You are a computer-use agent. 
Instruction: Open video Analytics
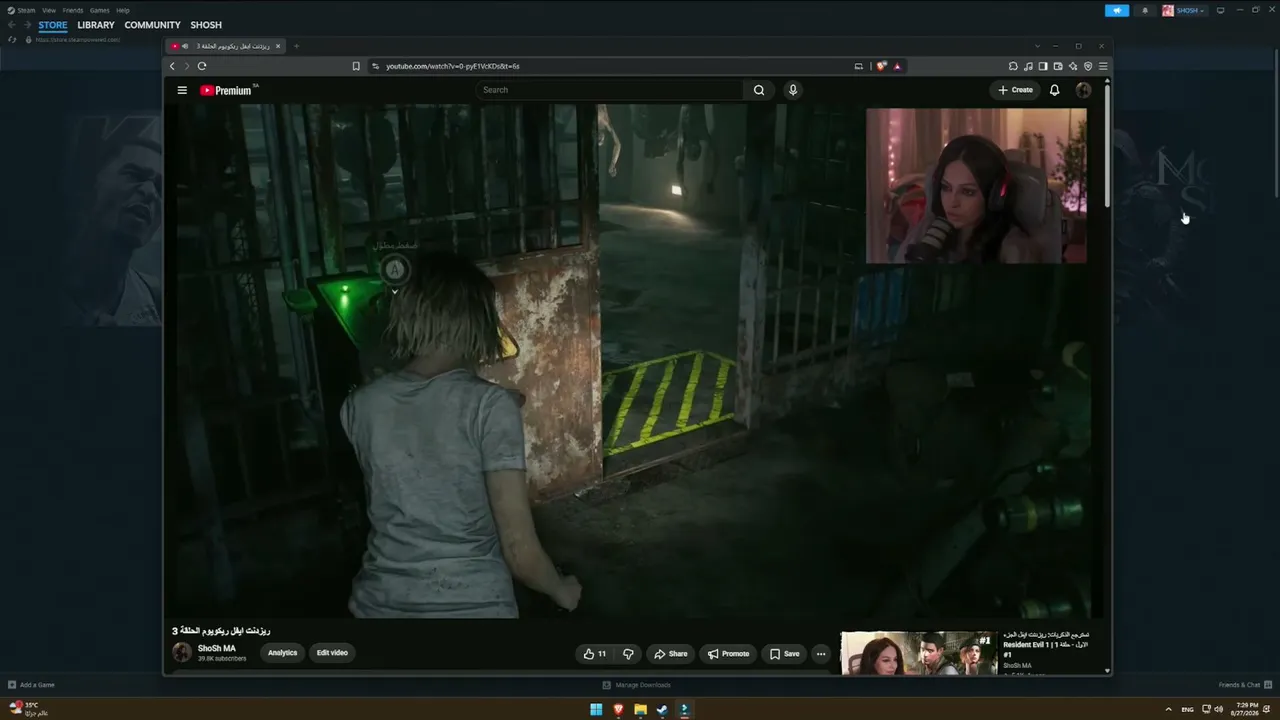coord(283,653)
